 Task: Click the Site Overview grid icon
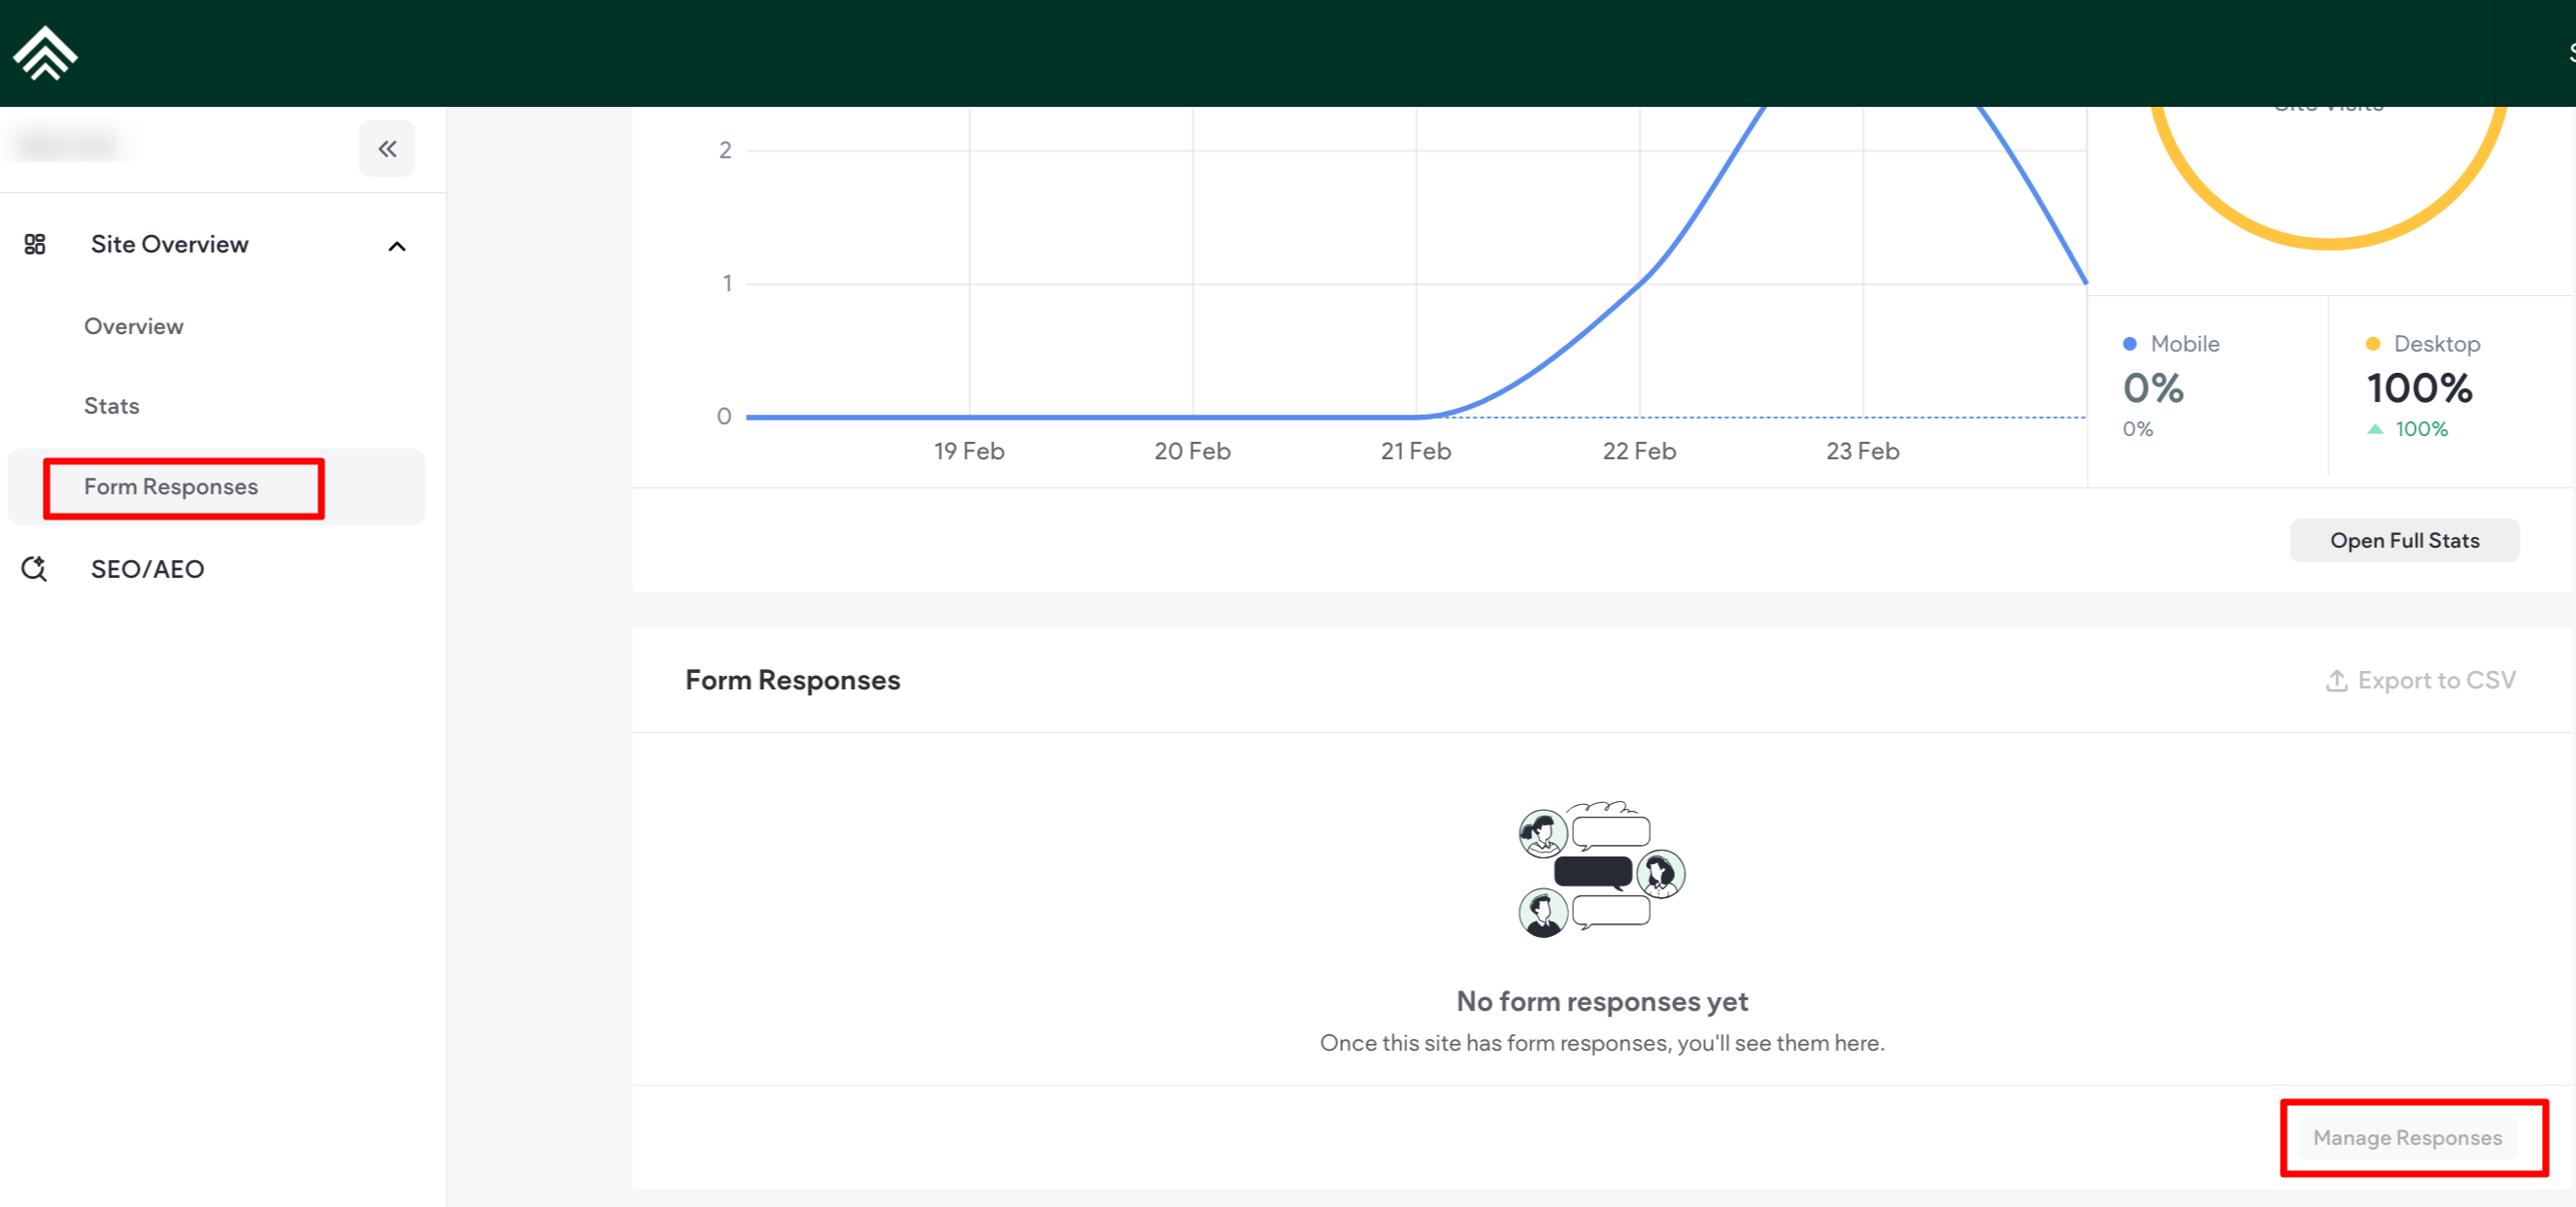tap(35, 244)
